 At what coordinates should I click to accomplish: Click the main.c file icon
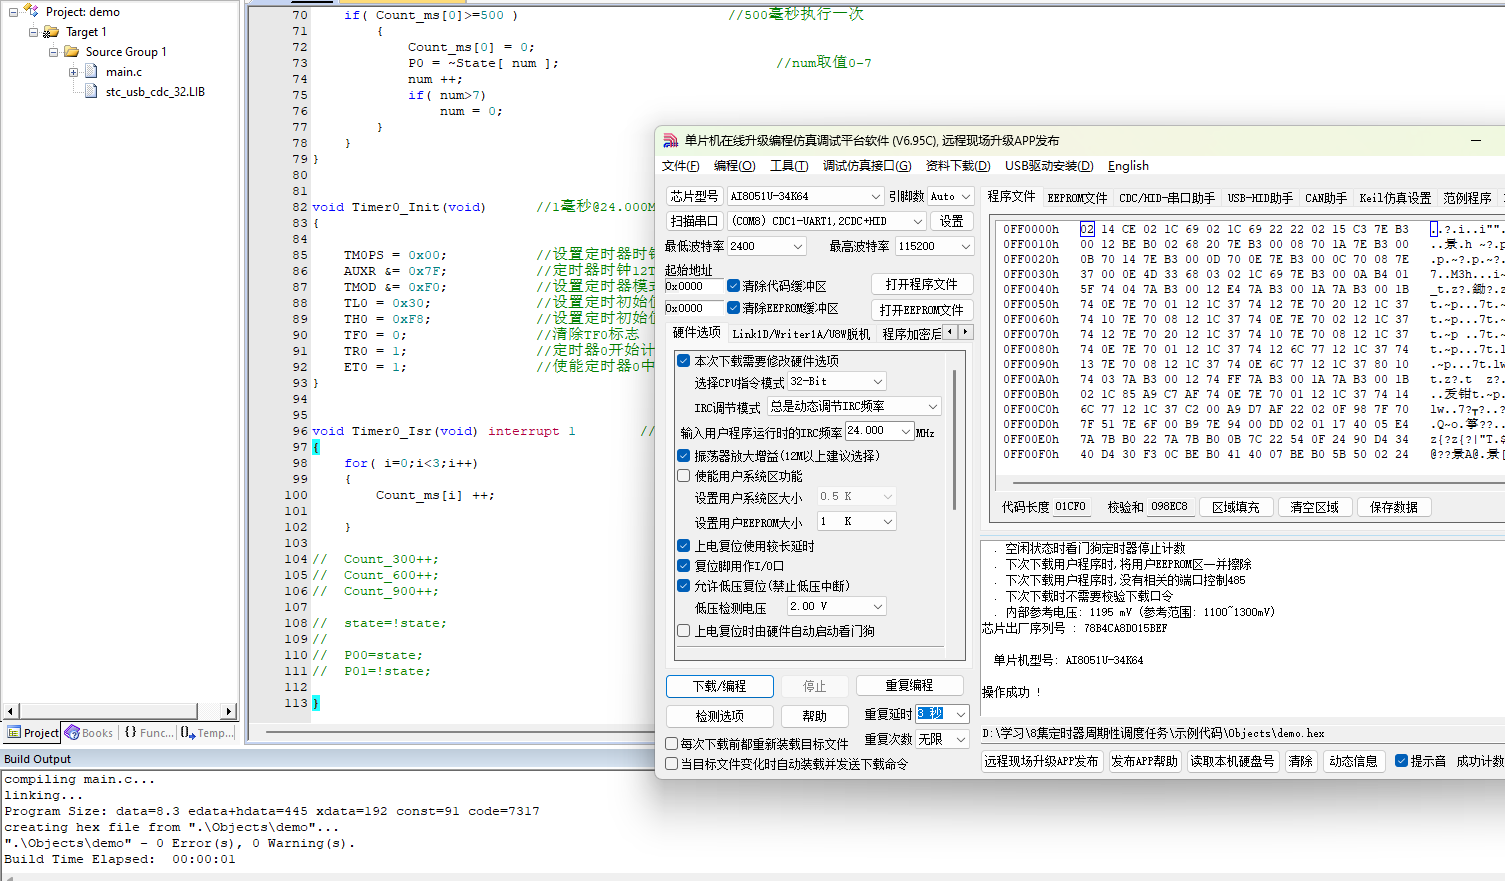pyautogui.click(x=91, y=71)
